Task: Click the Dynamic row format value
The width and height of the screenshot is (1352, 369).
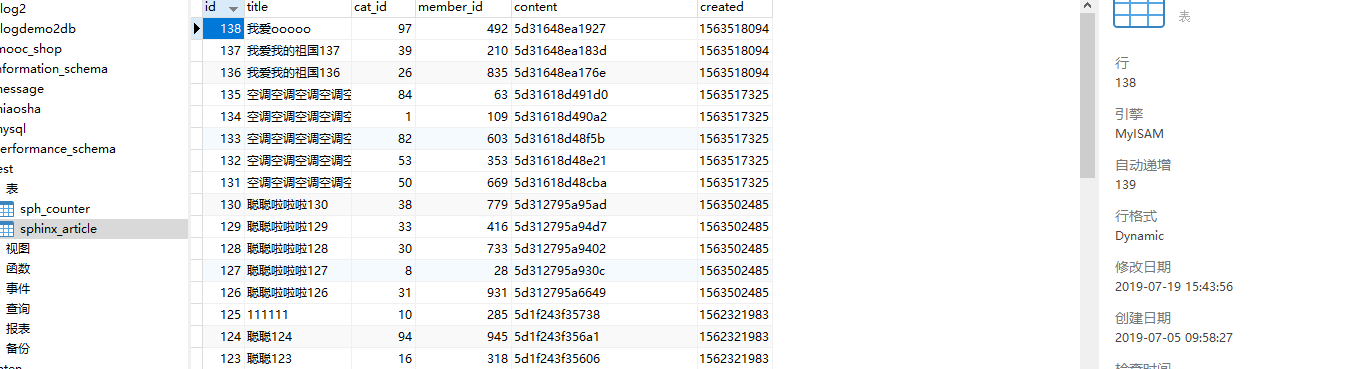Action: click(1140, 237)
